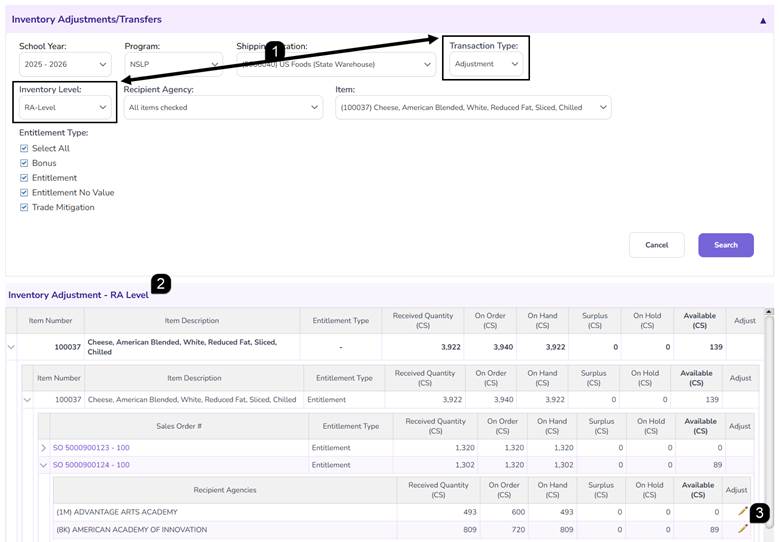
Task: Open the Shipping Location dropdown
Action: point(336,64)
